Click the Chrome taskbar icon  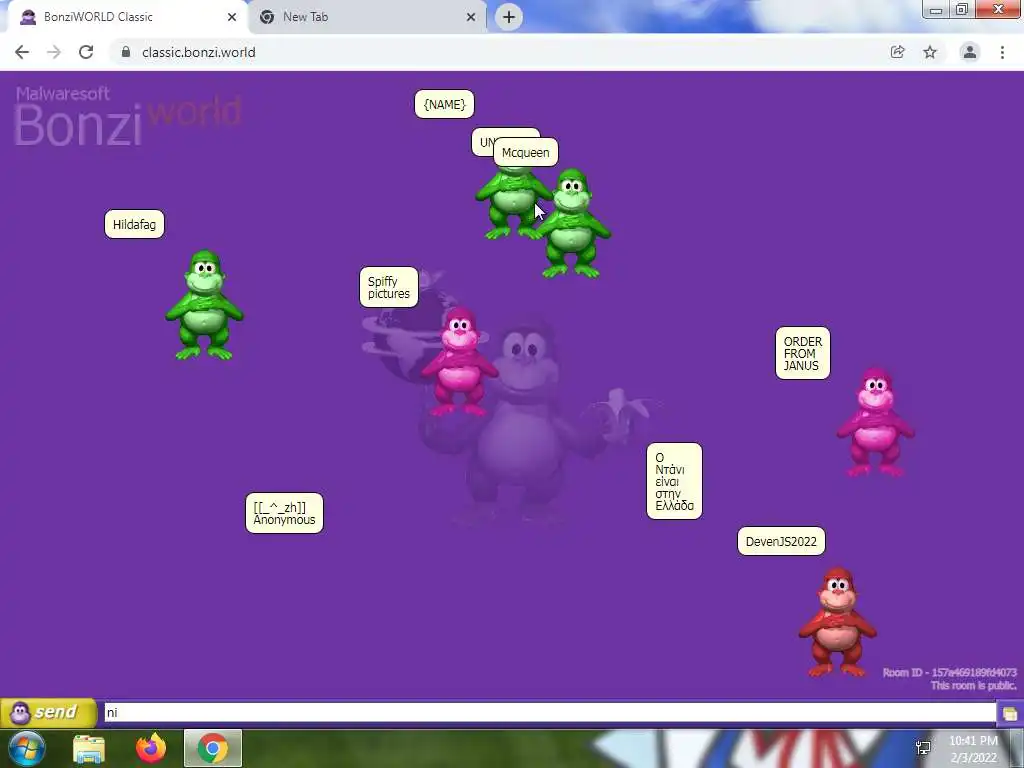coord(213,748)
